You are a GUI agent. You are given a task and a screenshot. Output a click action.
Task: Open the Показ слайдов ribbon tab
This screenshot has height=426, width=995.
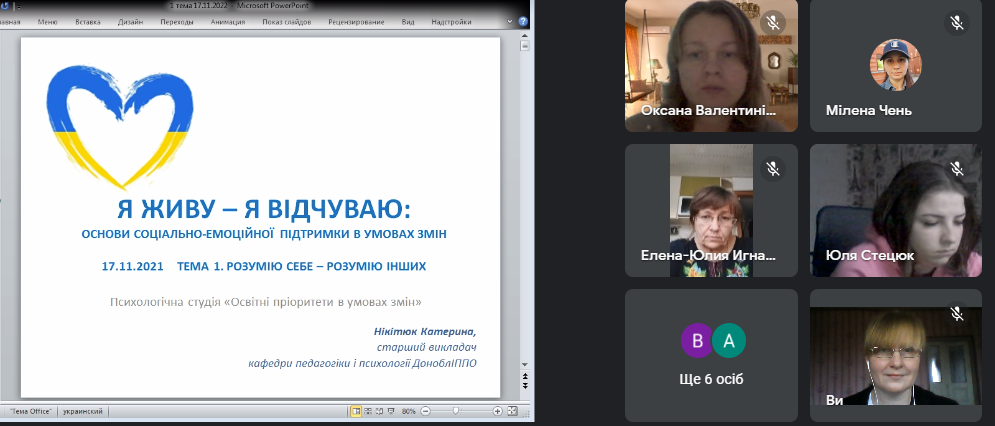pyautogui.click(x=287, y=22)
